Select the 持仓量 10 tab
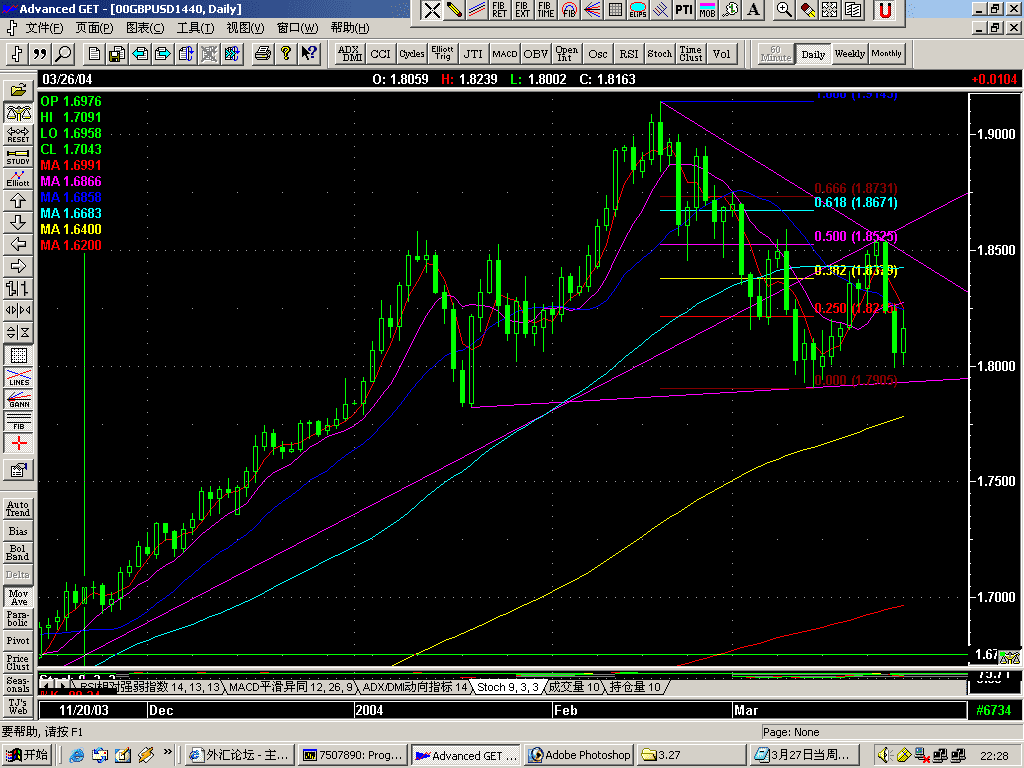 pyautogui.click(x=635, y=687)
